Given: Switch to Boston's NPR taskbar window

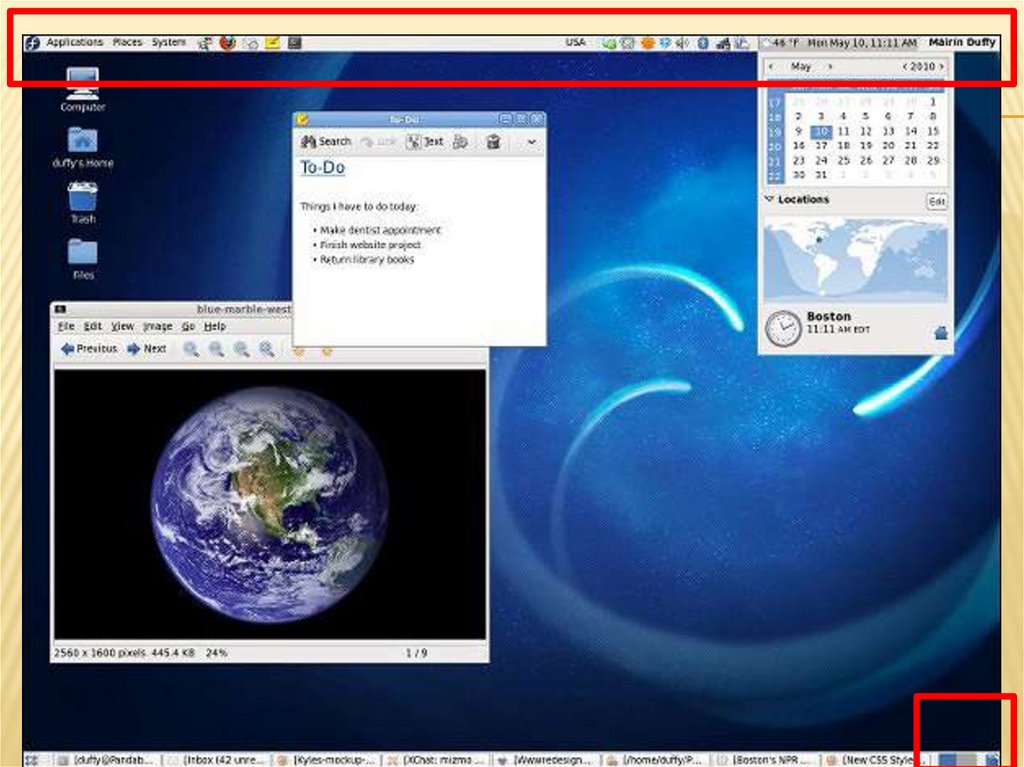Looking at the screenshot, I should [x=765, y=760].
